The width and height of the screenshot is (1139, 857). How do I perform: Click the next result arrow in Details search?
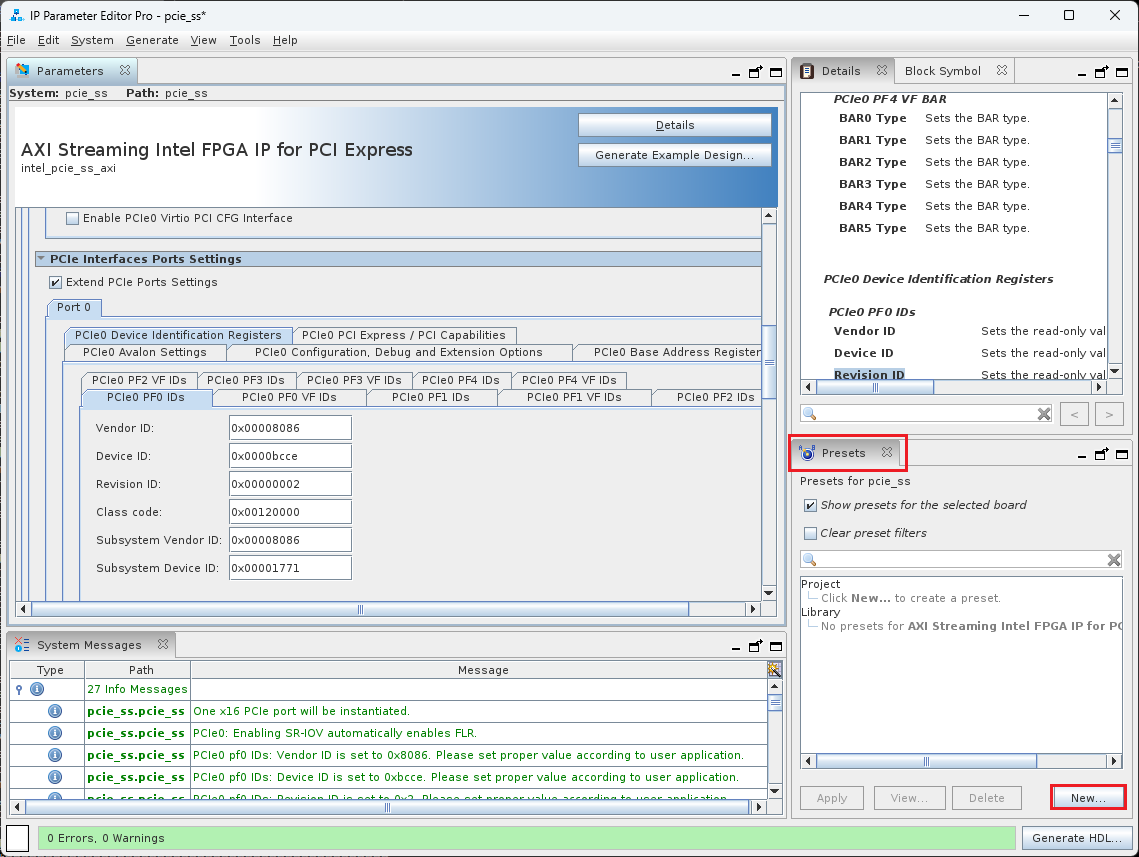(1109, 414)
